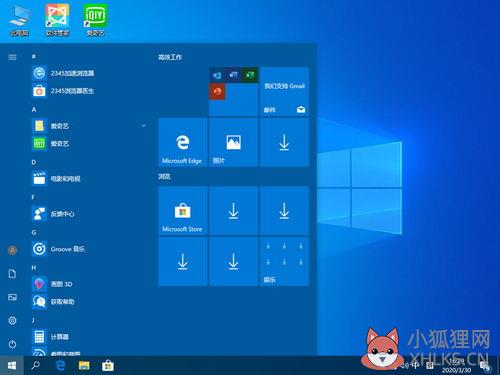This screenshot has width=500, height=375.
Task: Launch Word from Office tile group
Action: pos(233,76)
